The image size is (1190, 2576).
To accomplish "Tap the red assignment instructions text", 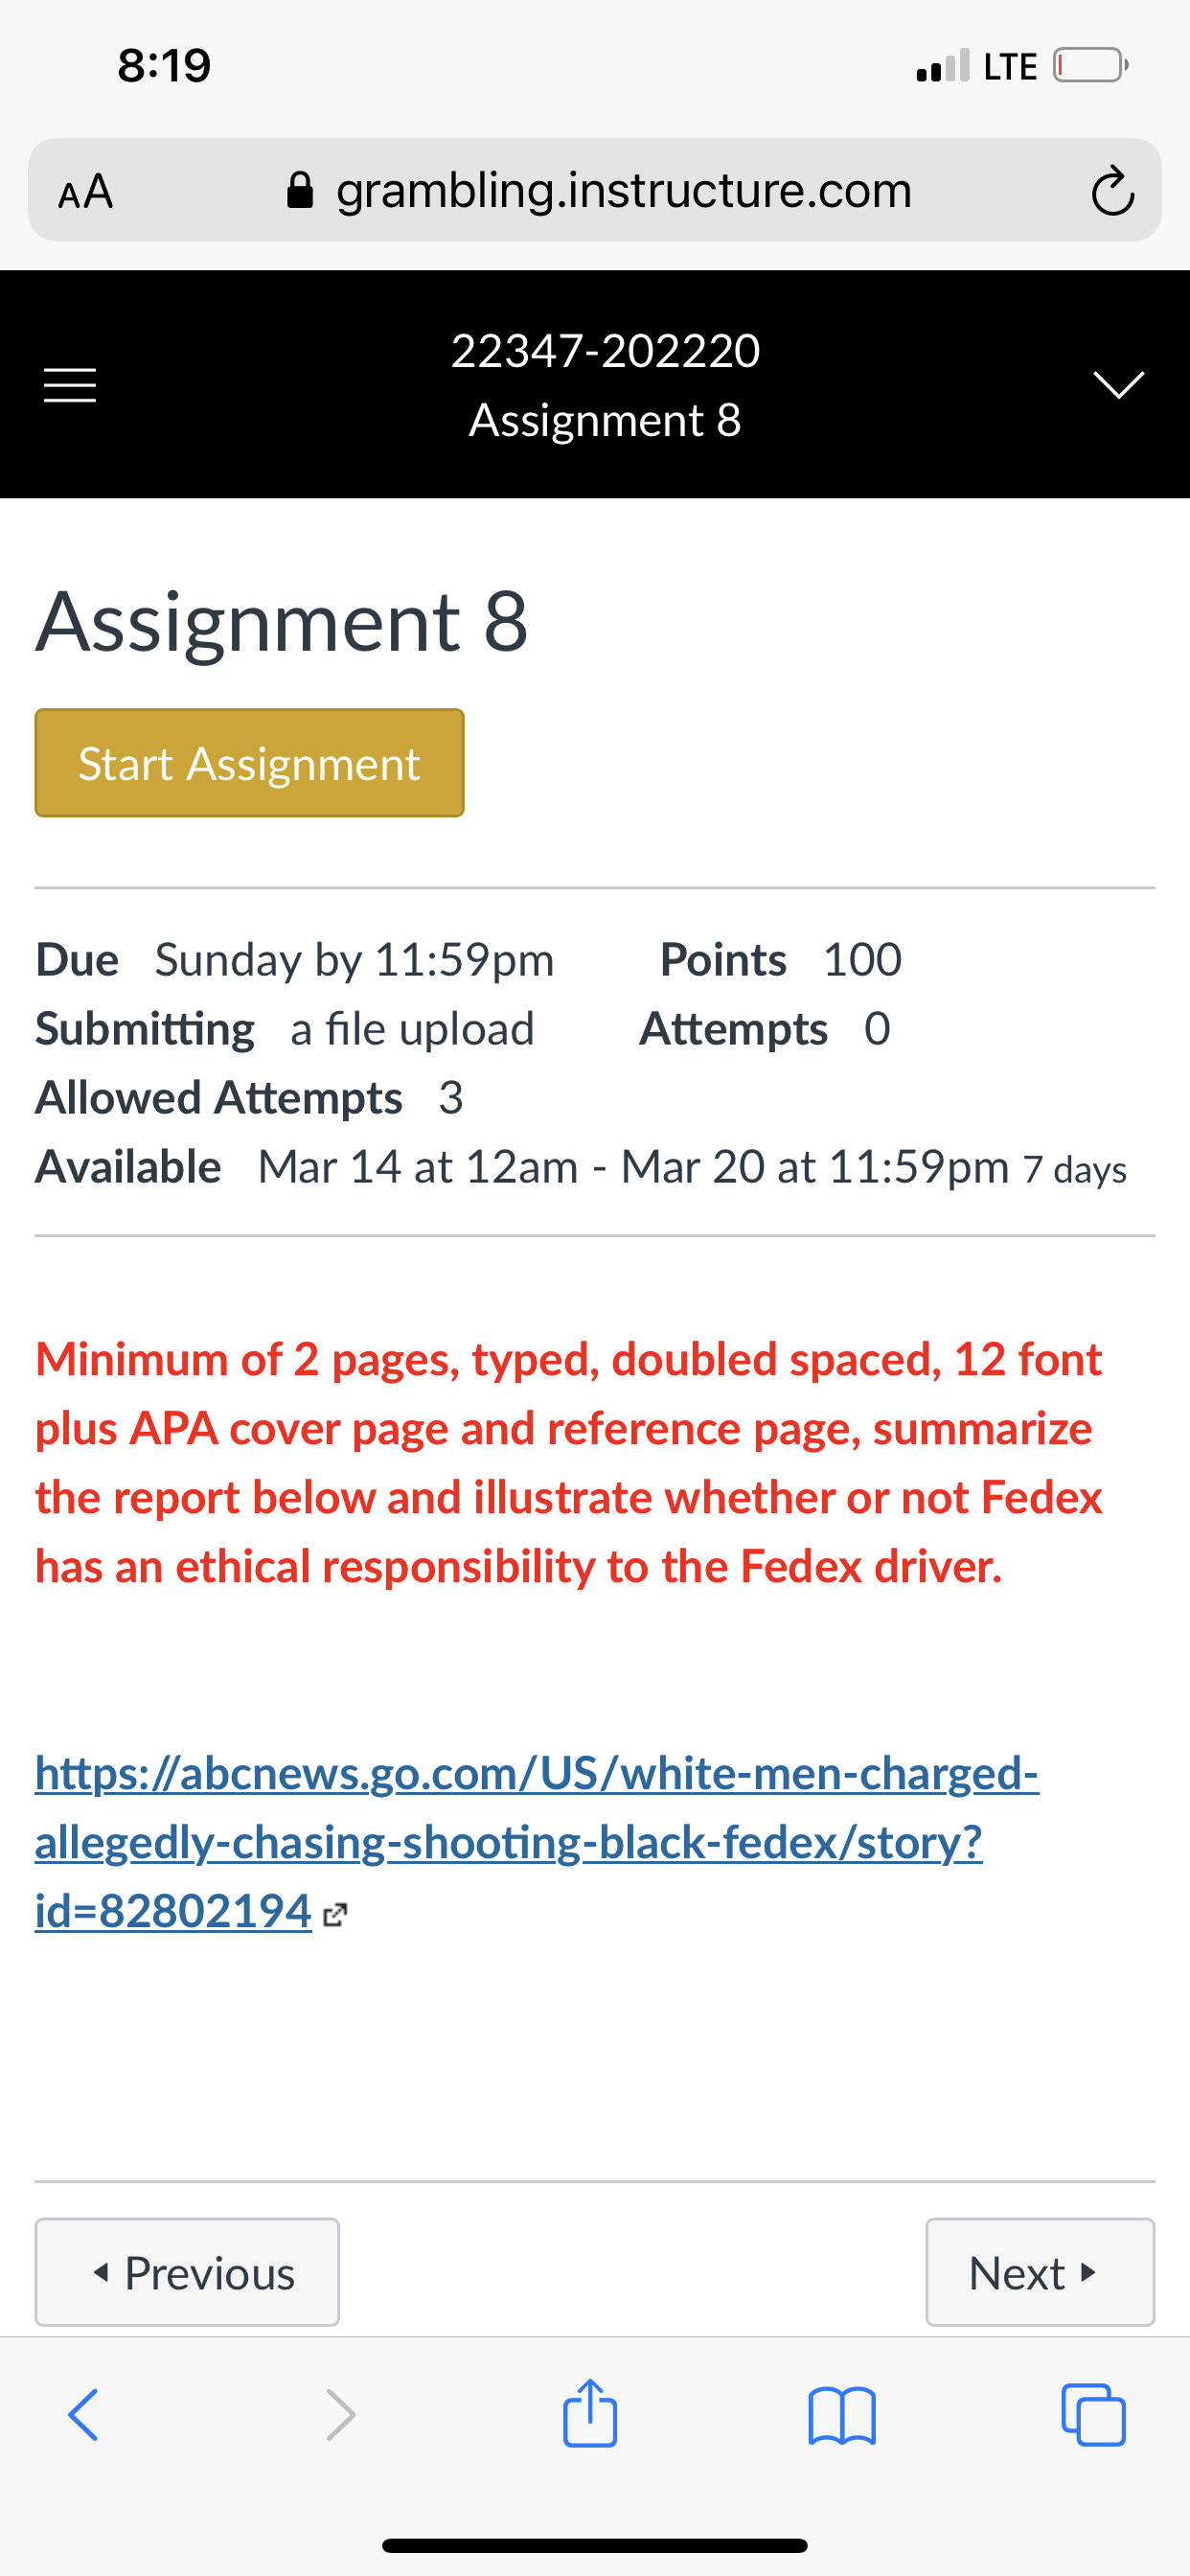I will 569,1463.
